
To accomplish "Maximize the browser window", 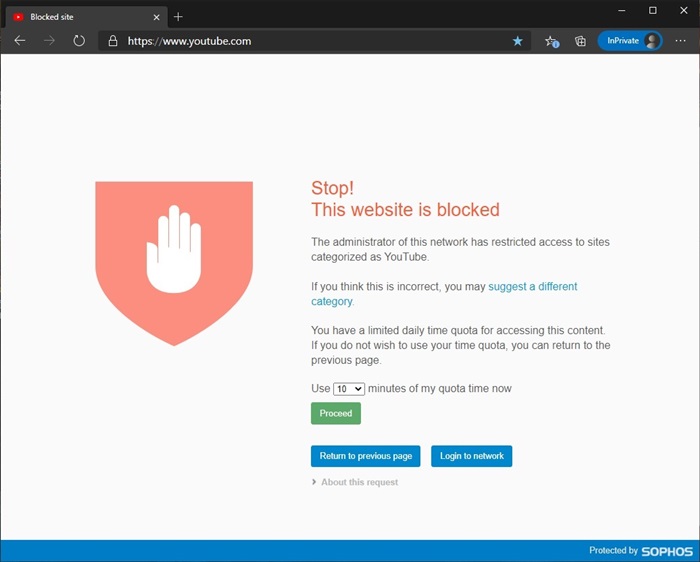I will click(653, 10).
